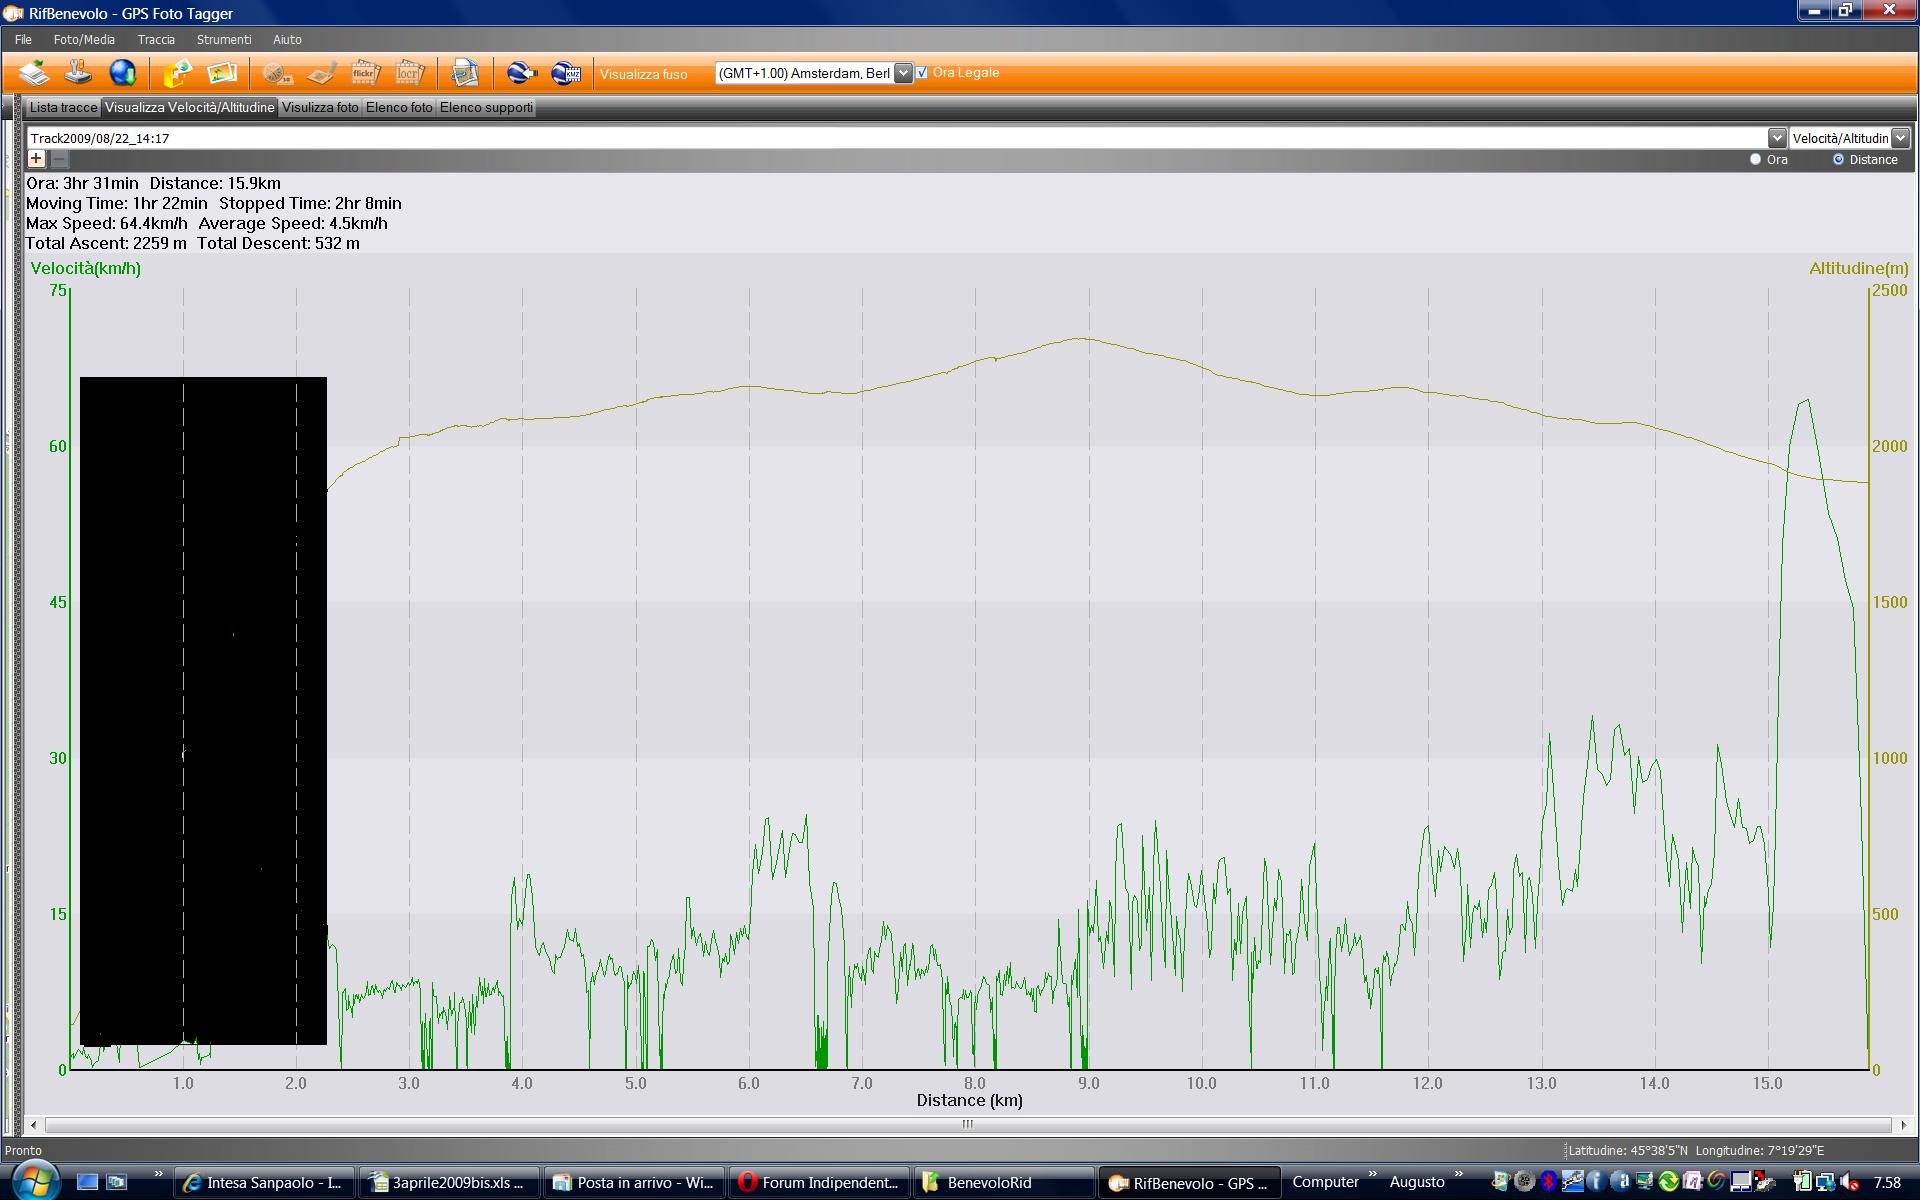Click the Total Ascent 2259 m line
The image size is (1920, 1200).
pyautogui.click(x=193, y=243)
